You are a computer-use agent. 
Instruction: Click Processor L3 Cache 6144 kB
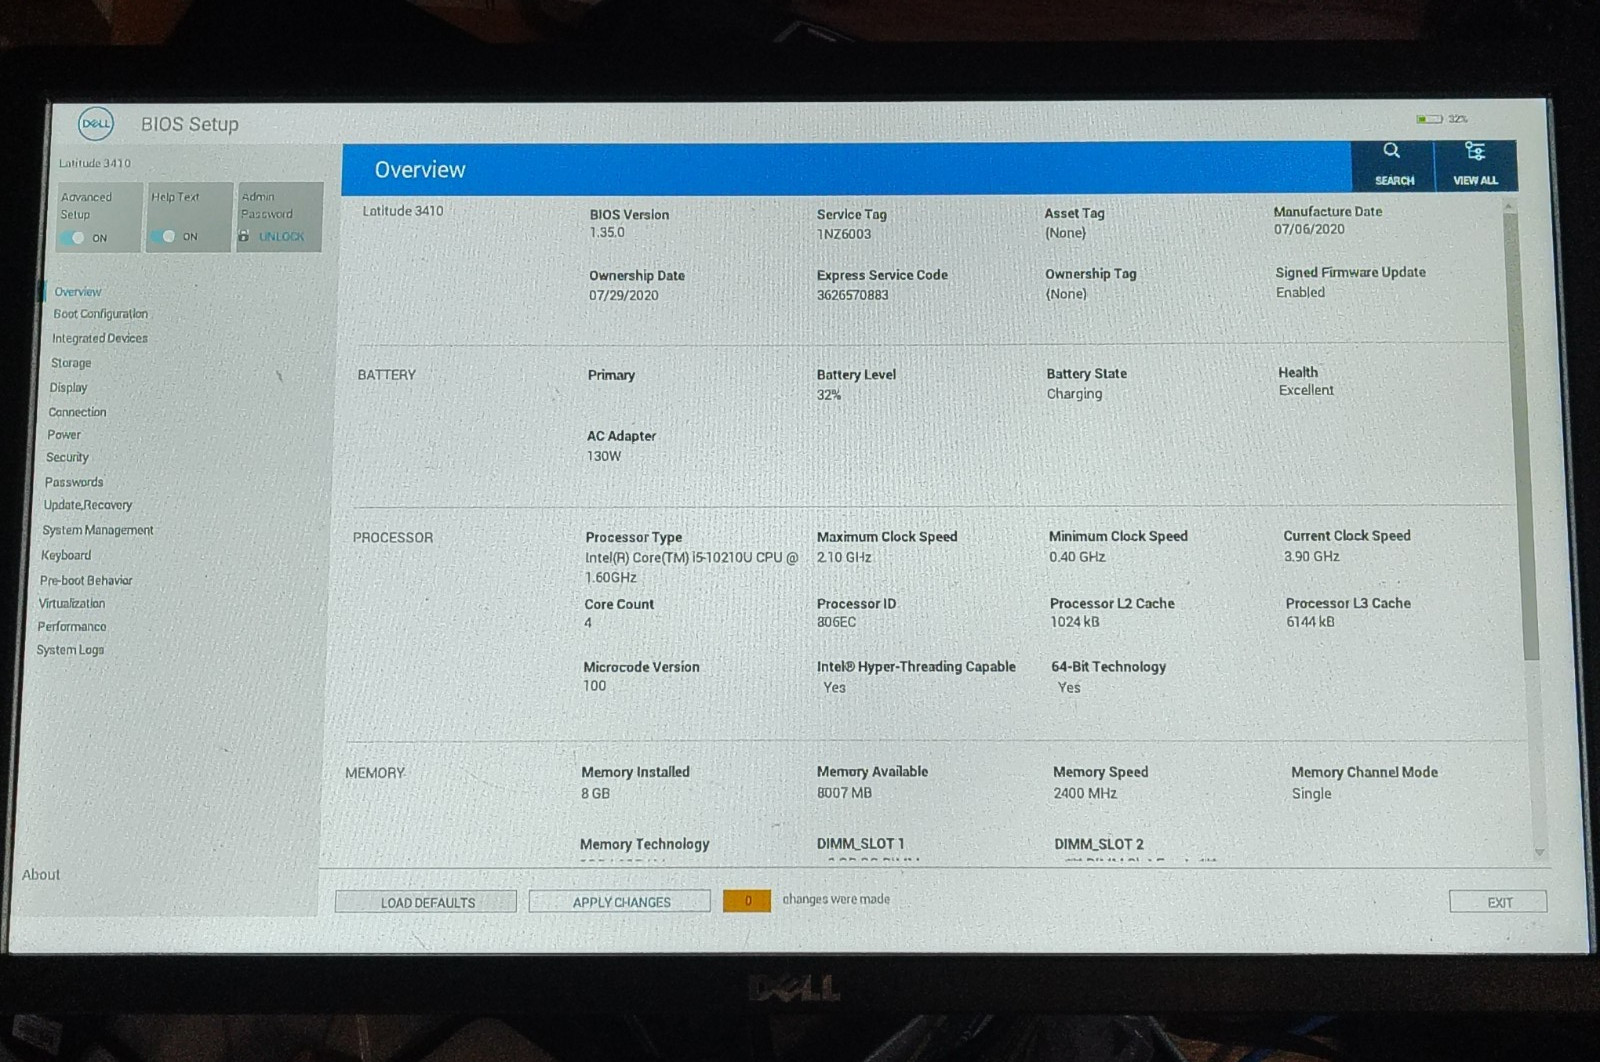coord(1310,621)
